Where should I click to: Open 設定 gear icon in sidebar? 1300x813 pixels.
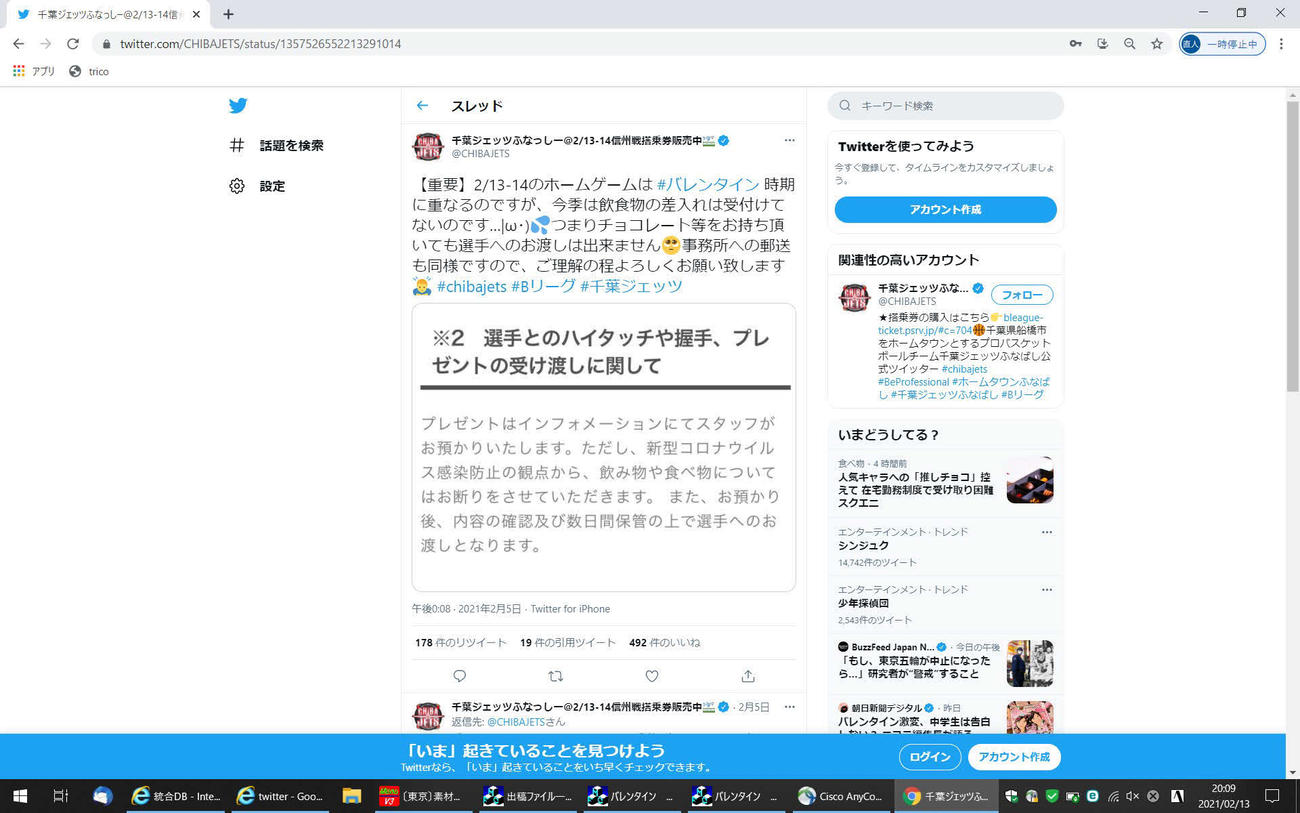click(237, 186)
